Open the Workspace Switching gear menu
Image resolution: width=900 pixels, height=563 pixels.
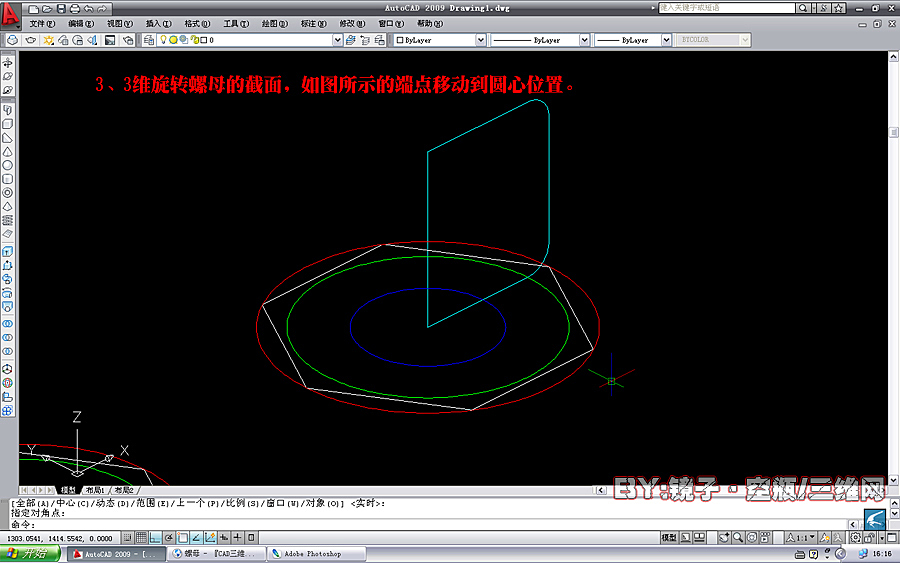tap(855, 538)
